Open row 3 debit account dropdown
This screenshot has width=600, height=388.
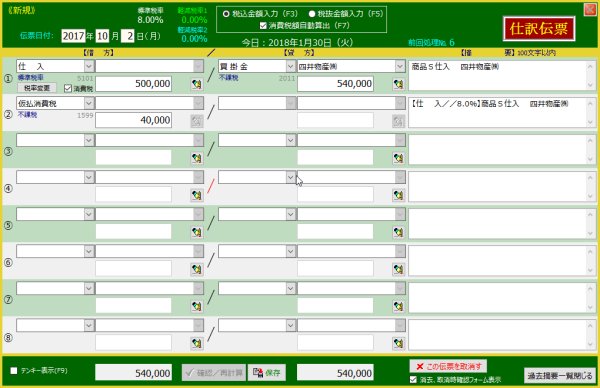coord(89,140)
